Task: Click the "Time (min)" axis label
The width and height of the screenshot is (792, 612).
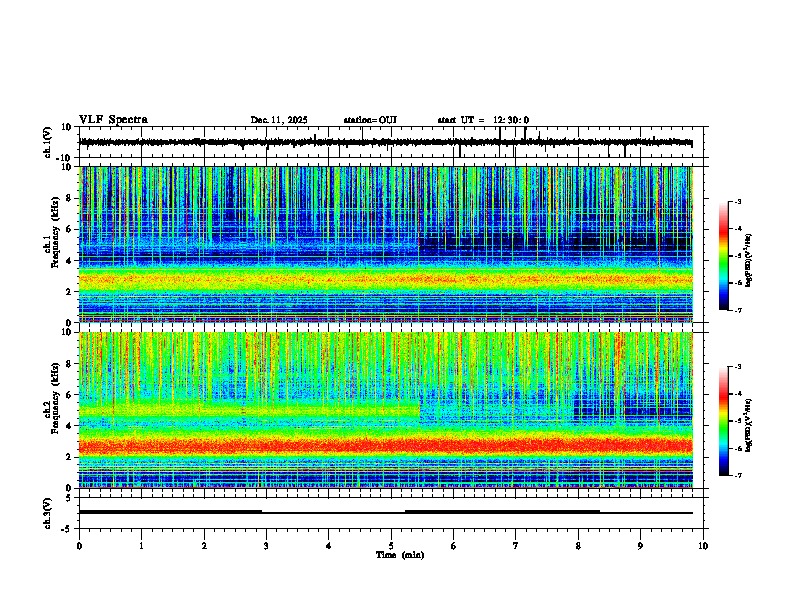Action: tap(400, 555)
